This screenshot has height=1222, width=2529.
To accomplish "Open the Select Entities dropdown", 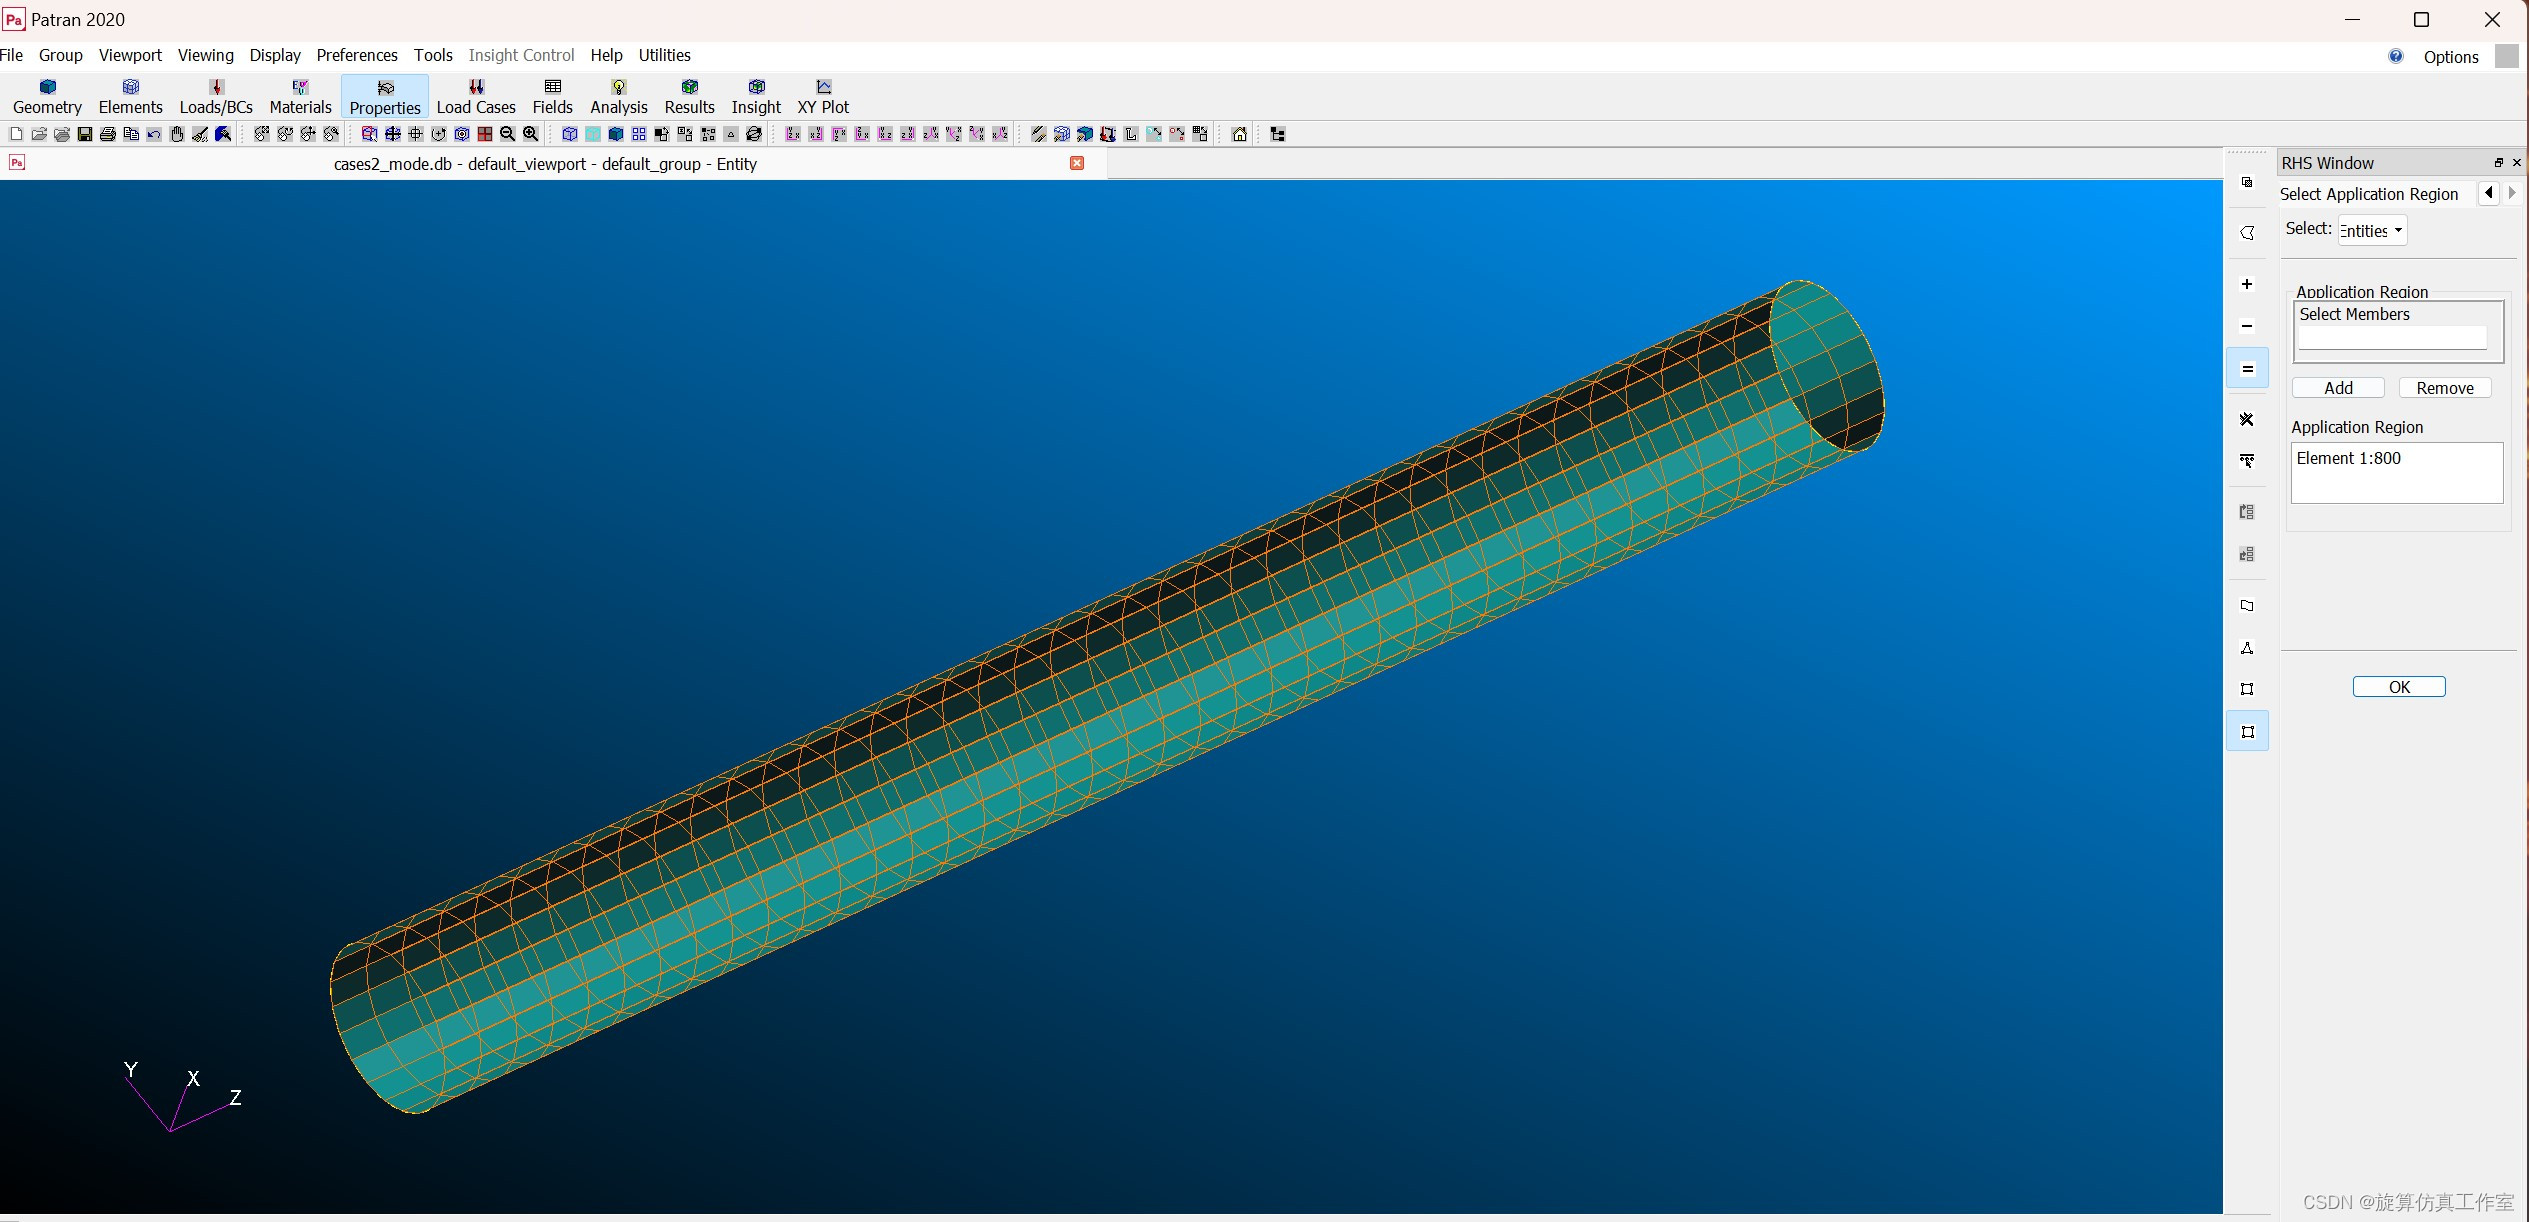I will tap(2372, 230).
